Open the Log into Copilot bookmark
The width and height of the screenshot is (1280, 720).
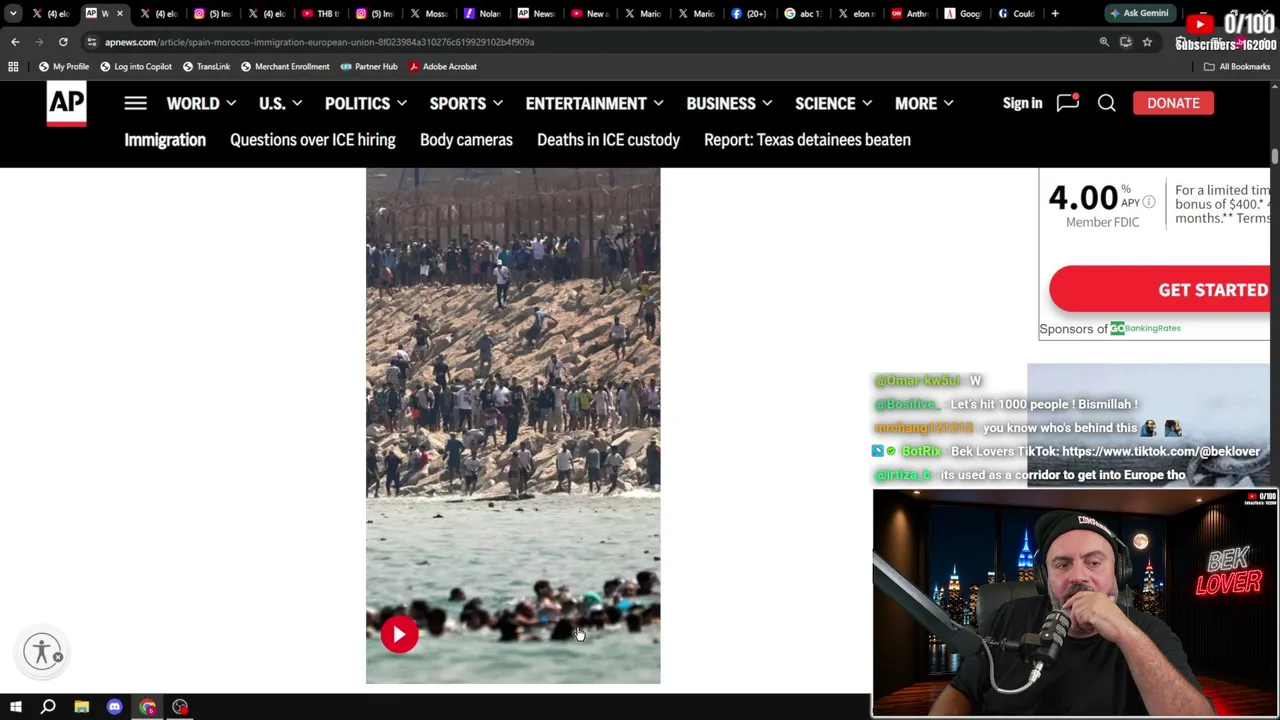pos(136,66)
